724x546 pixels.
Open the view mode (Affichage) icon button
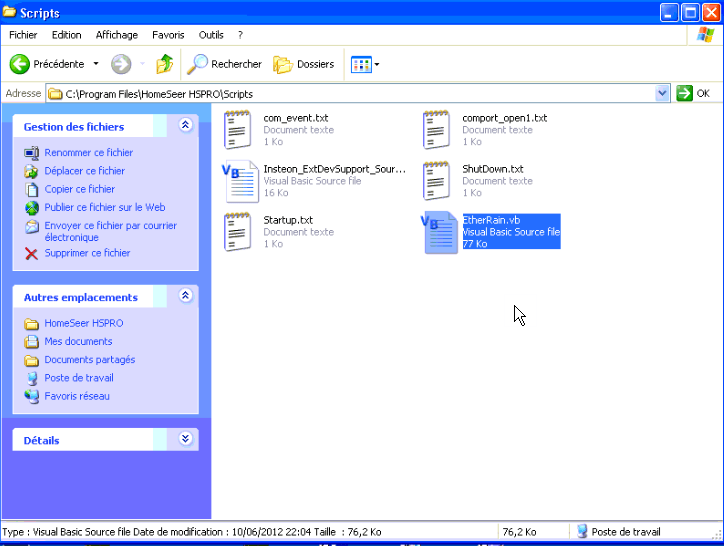click(361, 65)
